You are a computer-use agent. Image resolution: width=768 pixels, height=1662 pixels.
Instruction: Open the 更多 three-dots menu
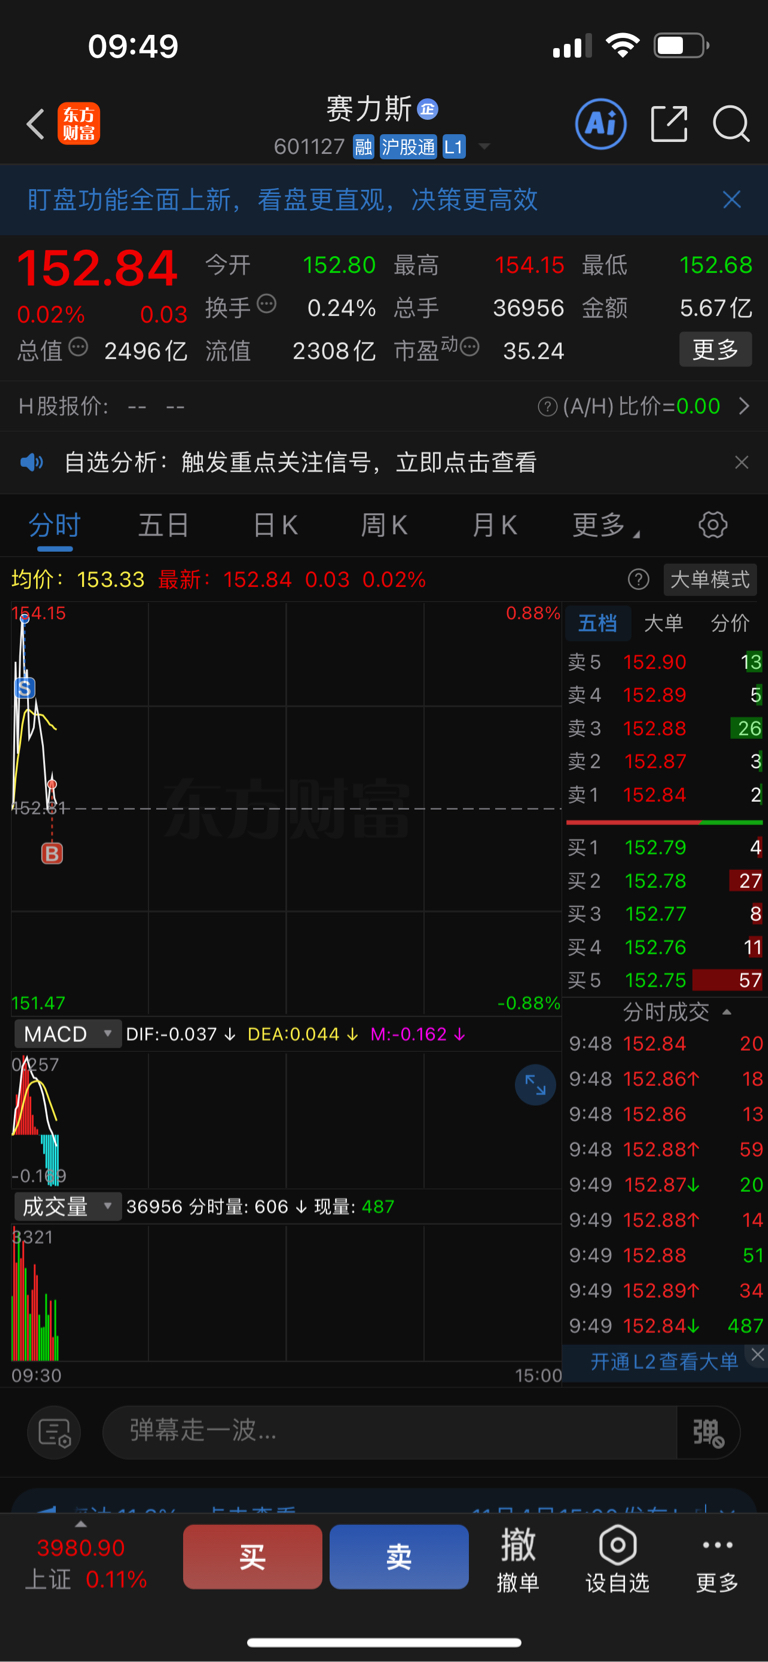(717, 1559)
